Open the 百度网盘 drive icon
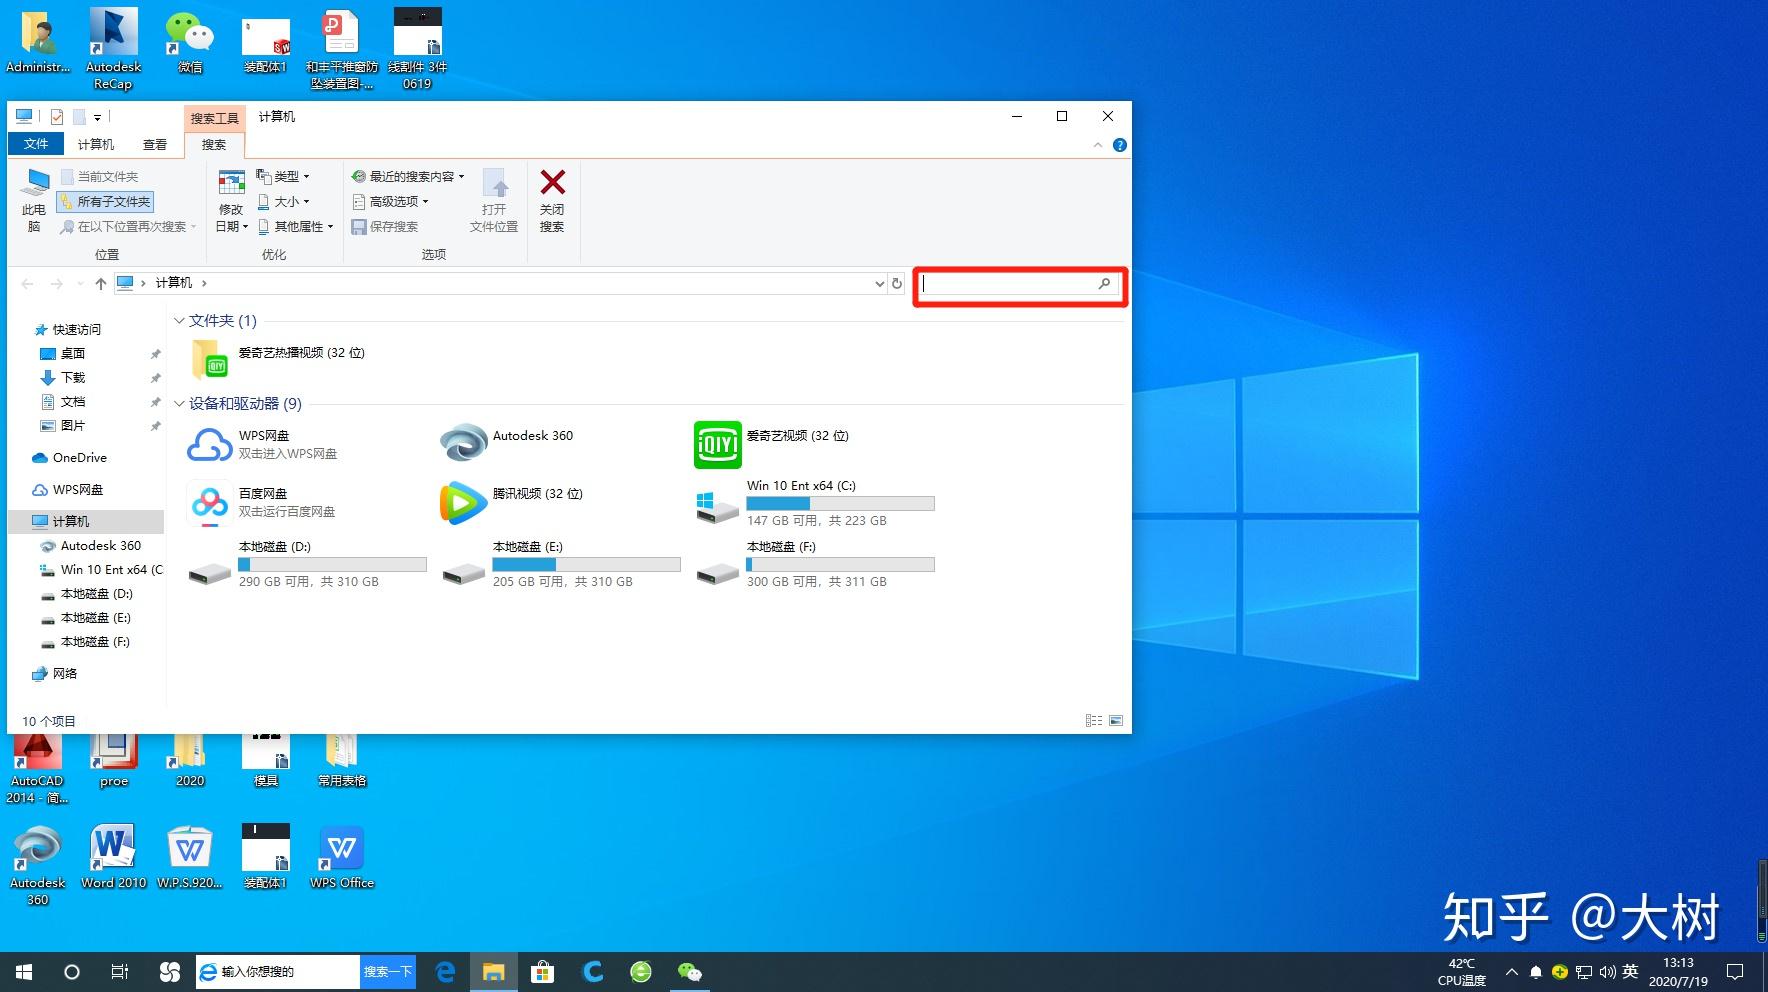The width and height of the screenshot is (1768, 992). tap(210, 502)
